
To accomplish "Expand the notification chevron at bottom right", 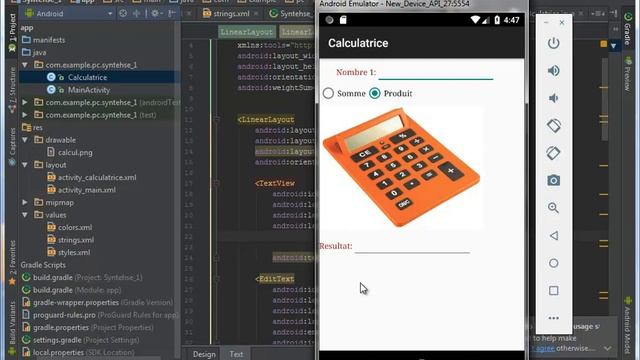I will 608,349.
